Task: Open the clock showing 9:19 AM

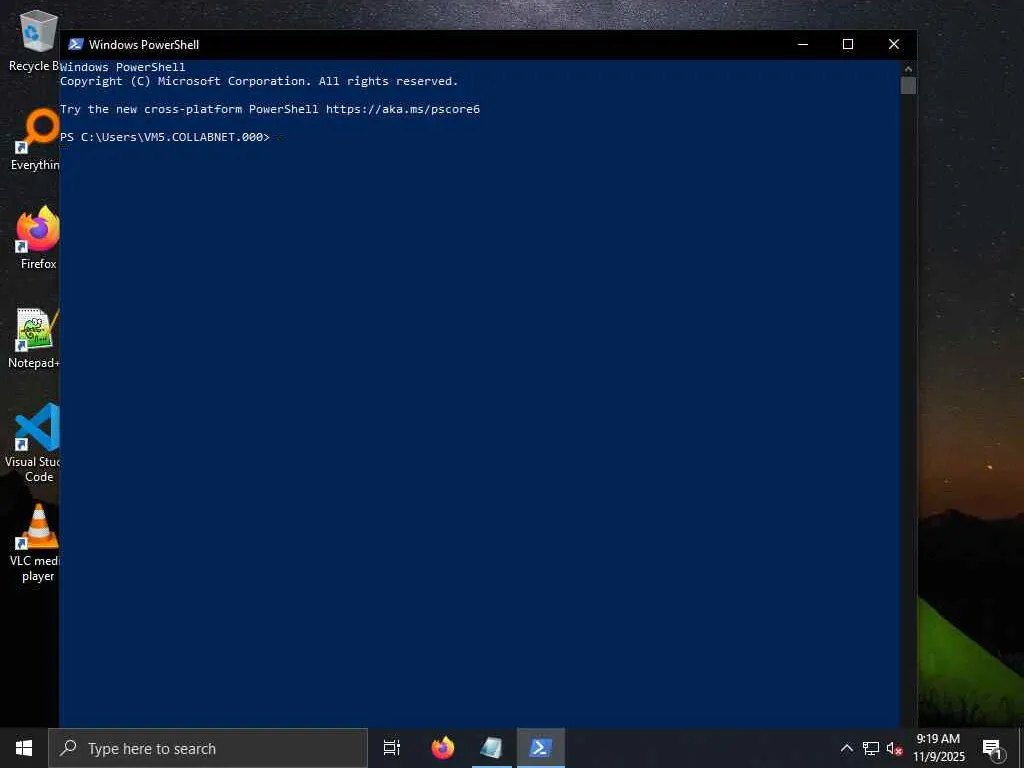Action: [938, 748]
